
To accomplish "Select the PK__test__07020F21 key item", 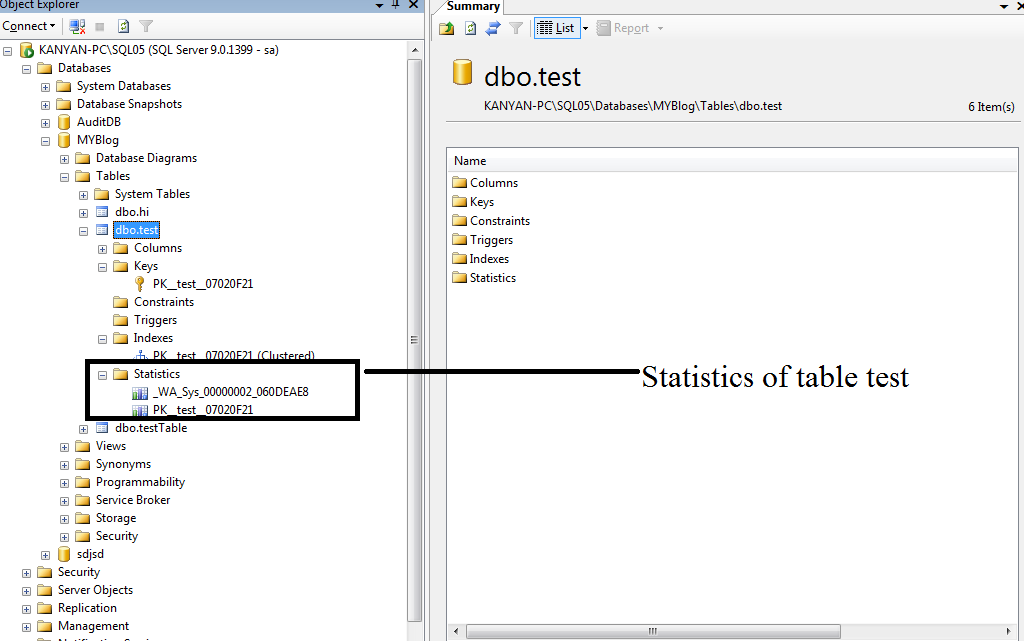I will (202, 284).
